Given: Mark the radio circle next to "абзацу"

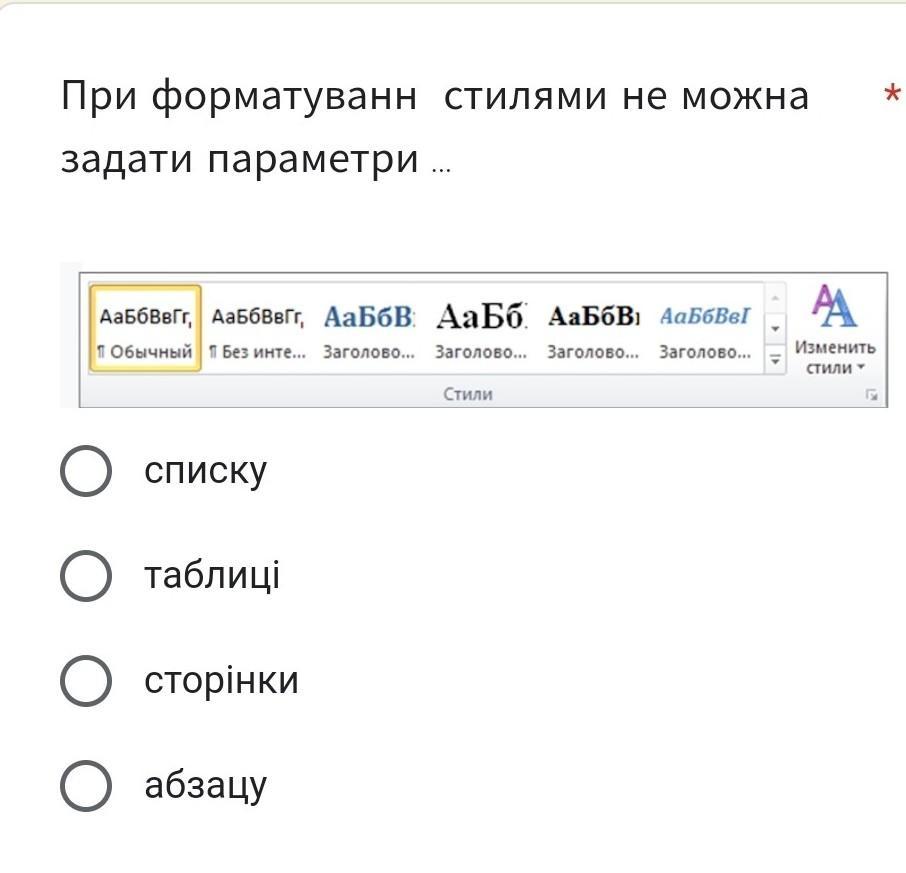Looking at the screenshot, I should (86, 786).
